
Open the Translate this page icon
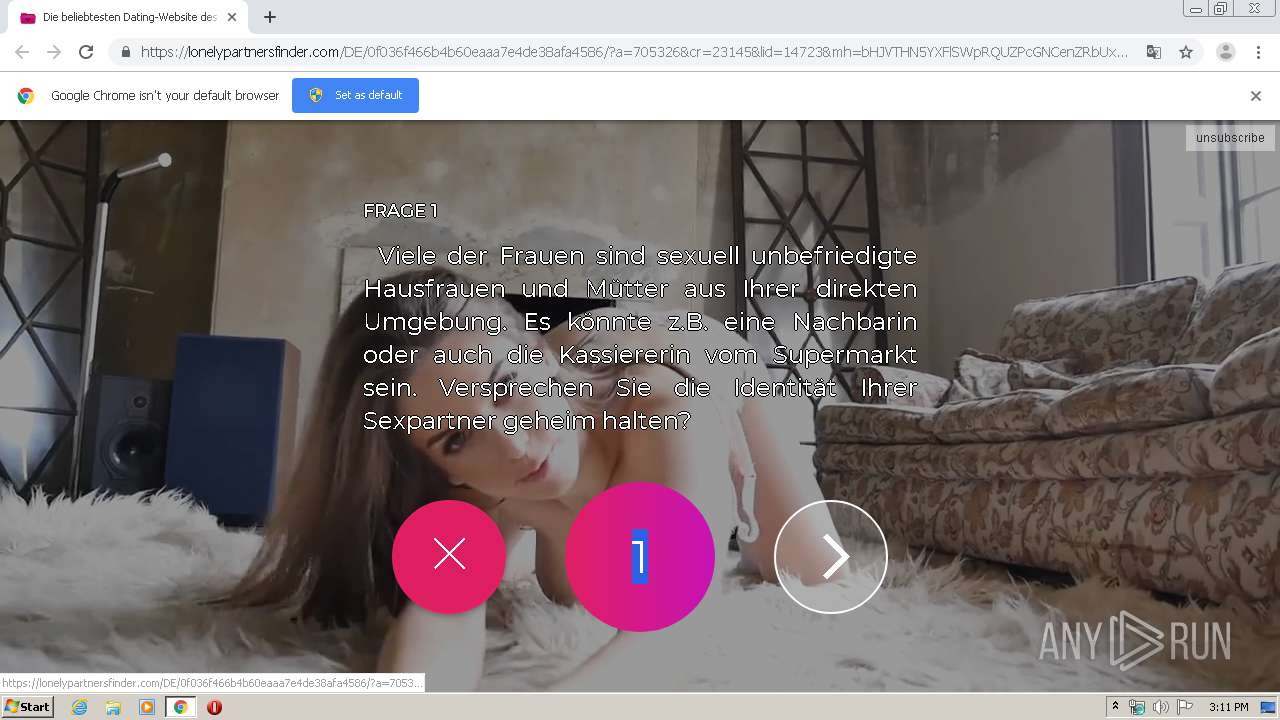(1154, 52)
